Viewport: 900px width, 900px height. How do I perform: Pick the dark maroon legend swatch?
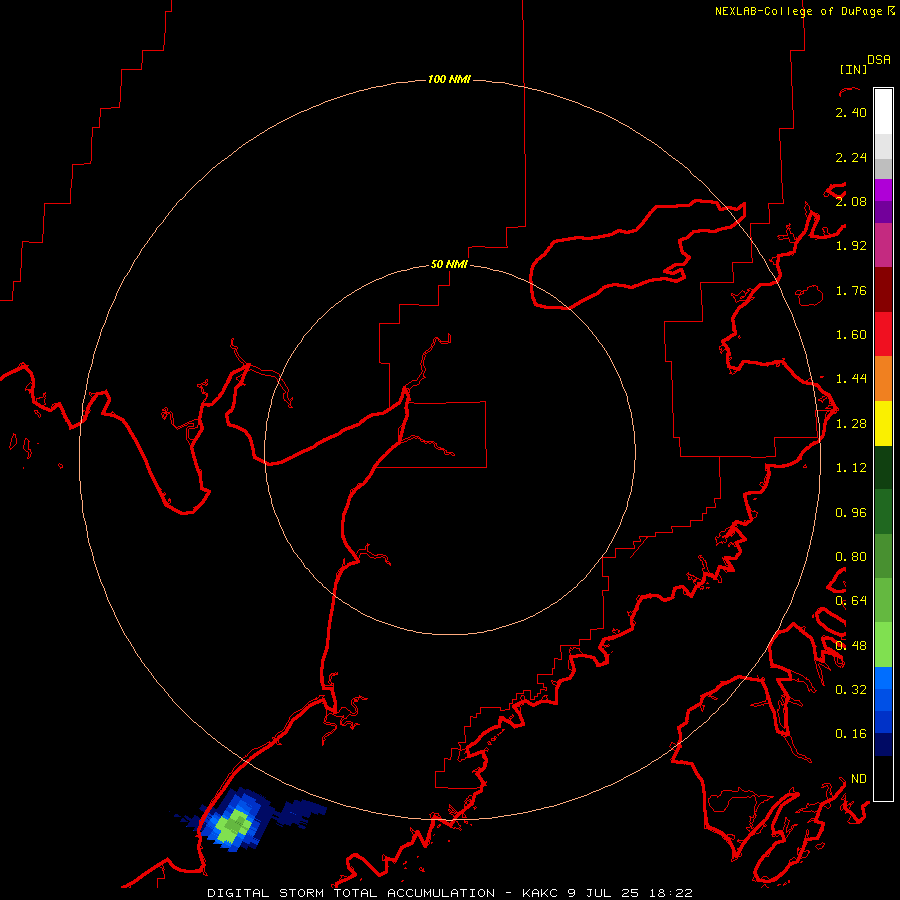pyautogui.click(x=883, y=290)
